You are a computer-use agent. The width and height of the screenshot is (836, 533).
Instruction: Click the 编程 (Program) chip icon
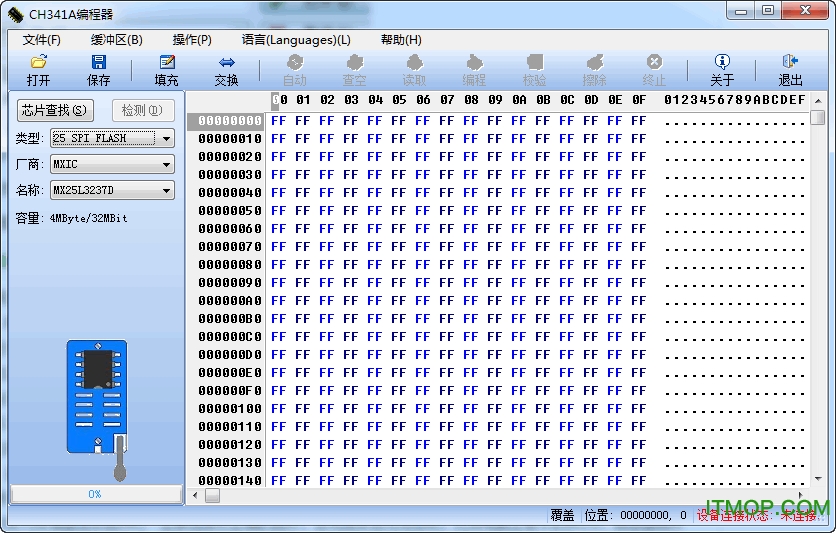[474, 62]
